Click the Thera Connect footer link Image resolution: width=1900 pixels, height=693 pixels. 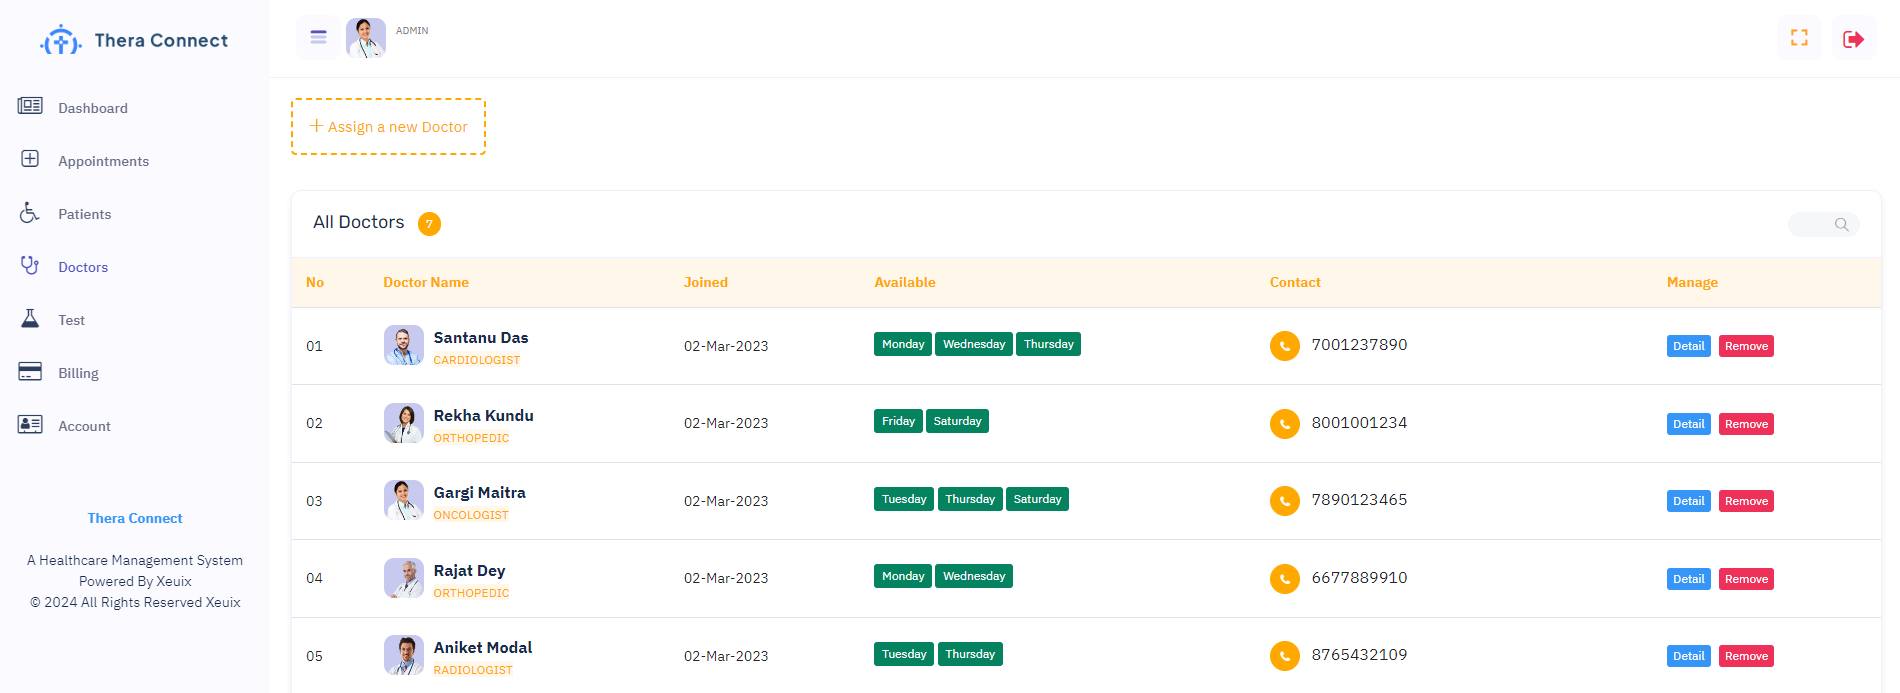(135, 518)
